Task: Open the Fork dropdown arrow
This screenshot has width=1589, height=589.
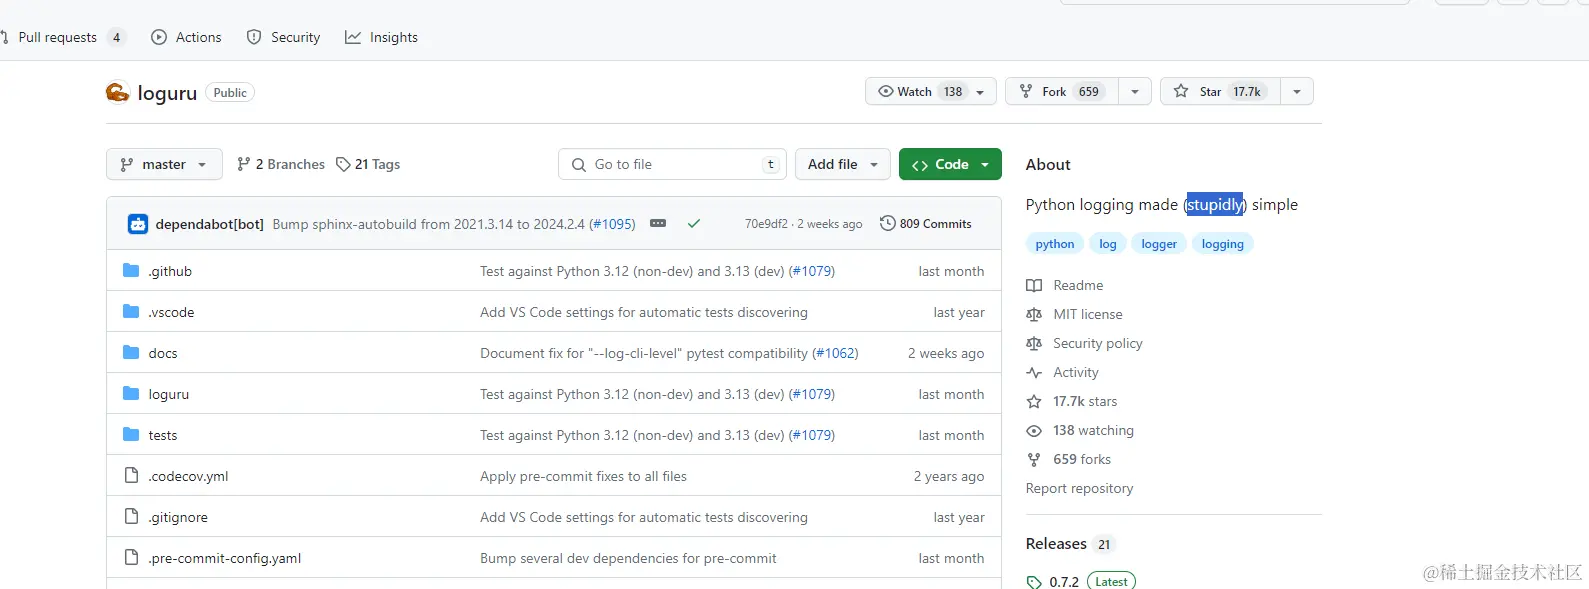Action: tap(1135, 91)
